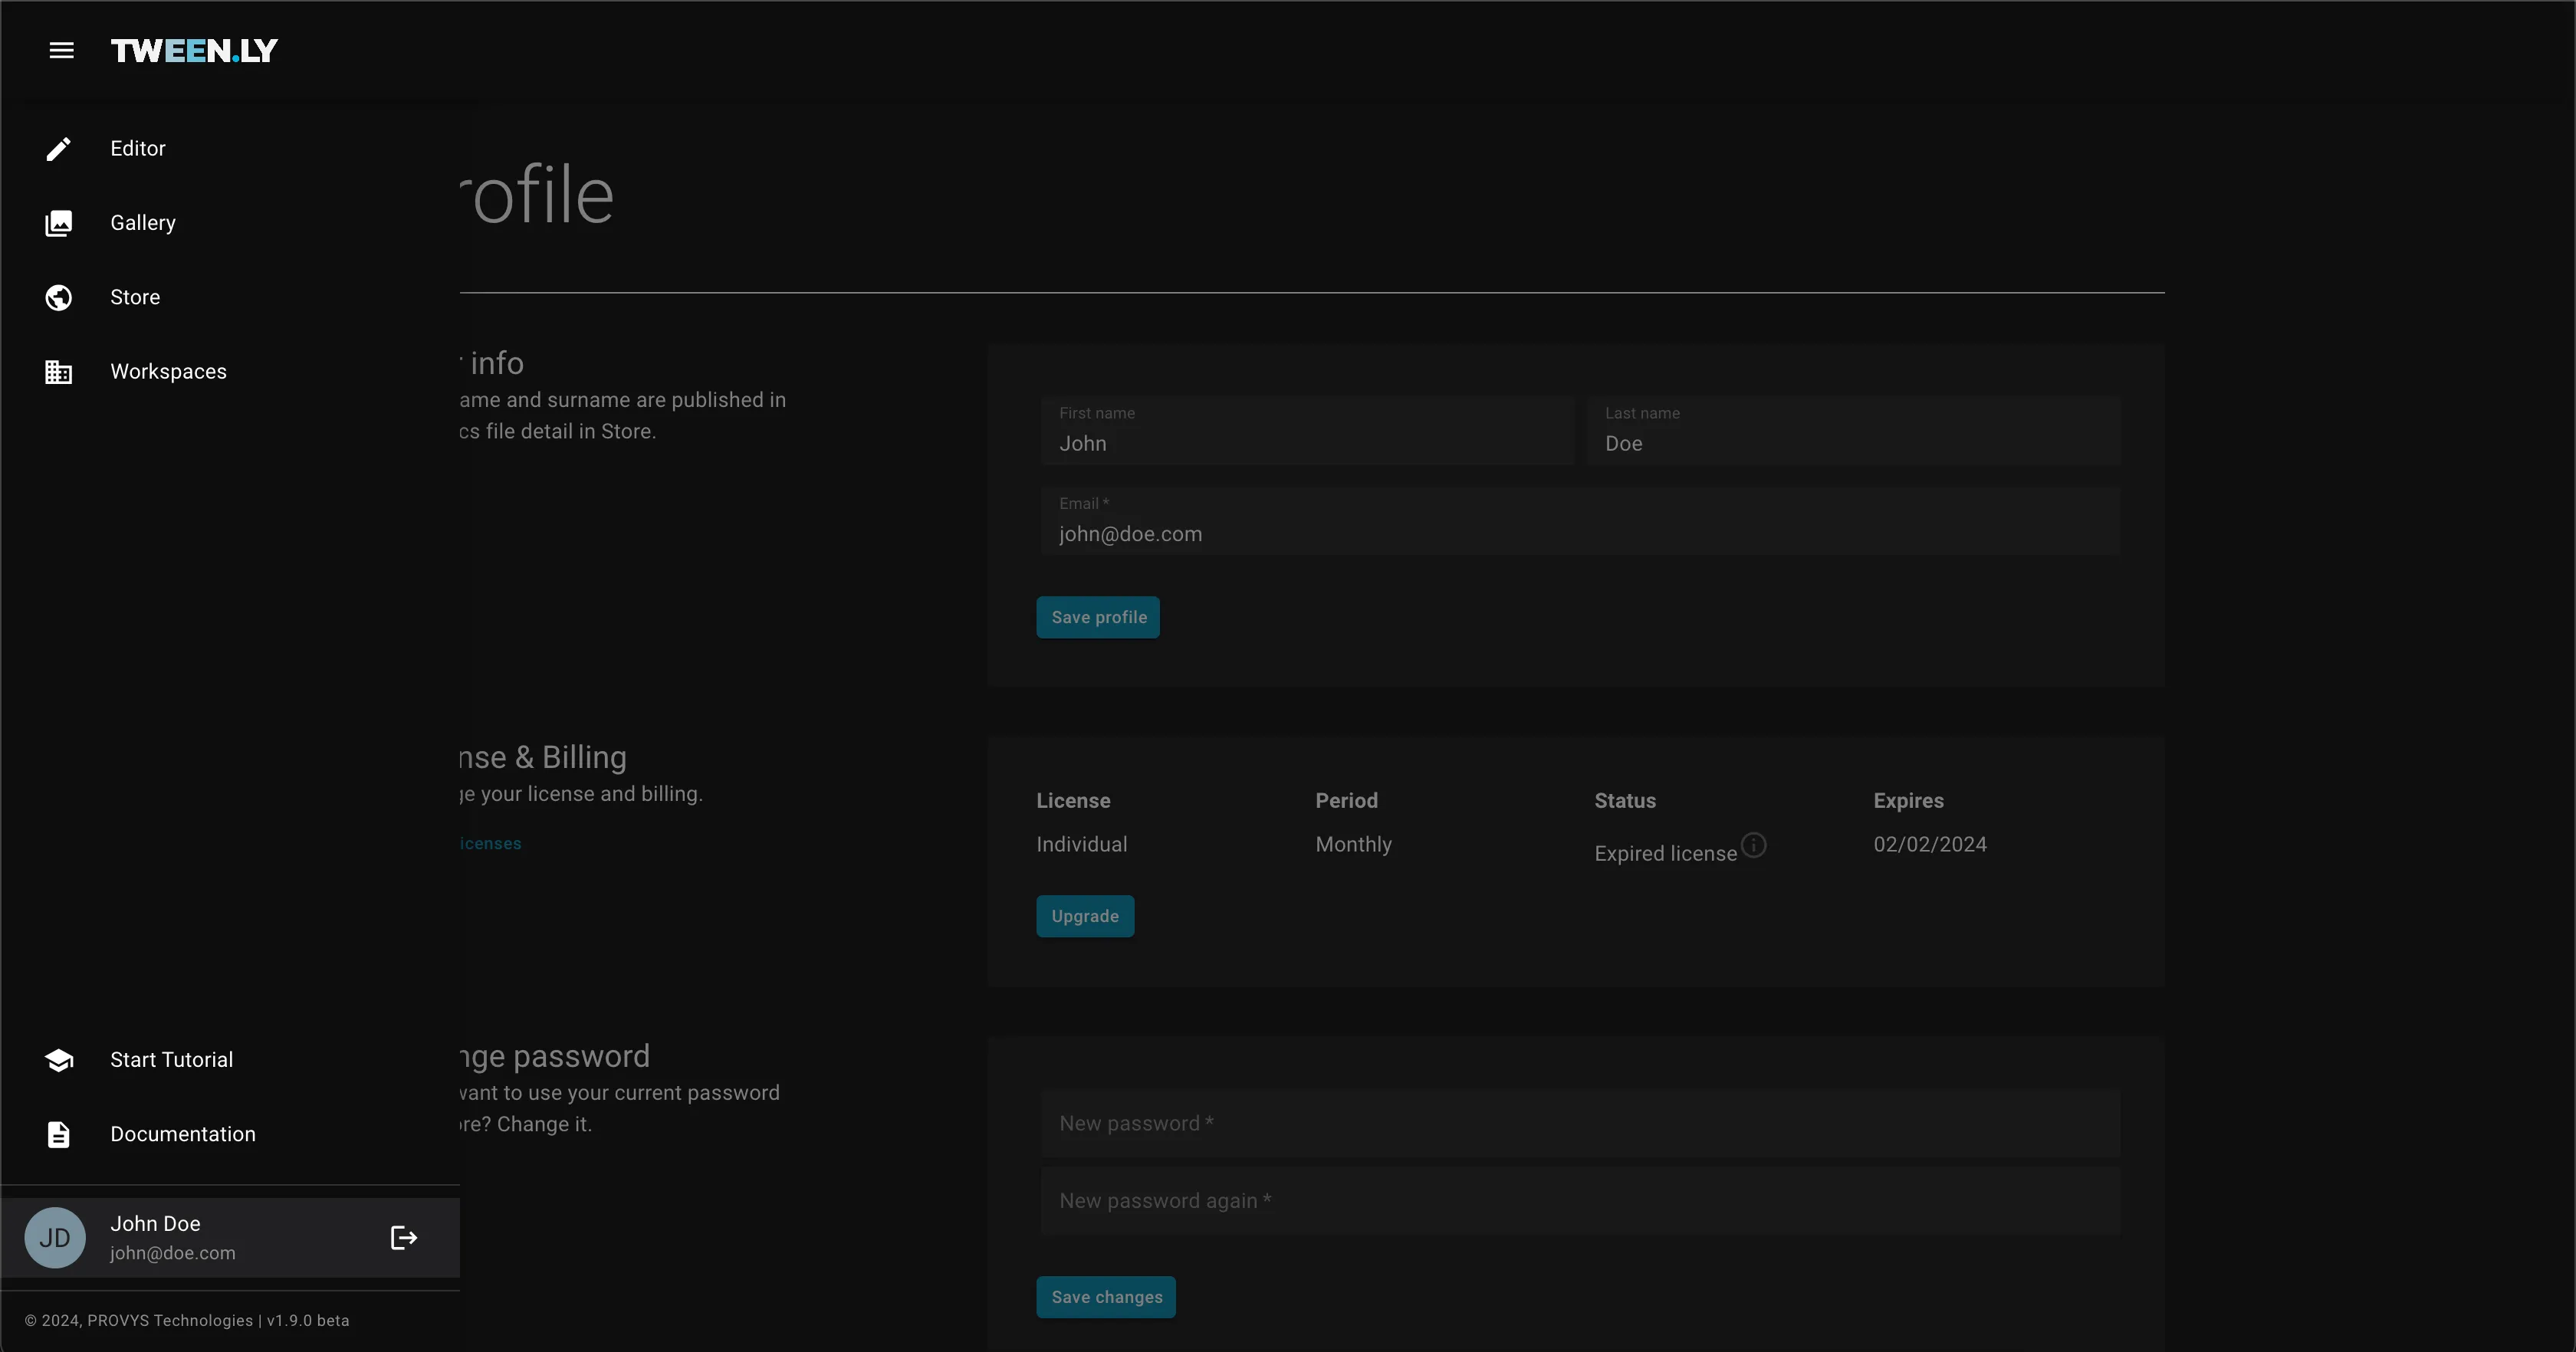Viewport: 2576px width, 1352px height.
Task: Click the John Doe name in the sidebar
Action: [155, 1224]
